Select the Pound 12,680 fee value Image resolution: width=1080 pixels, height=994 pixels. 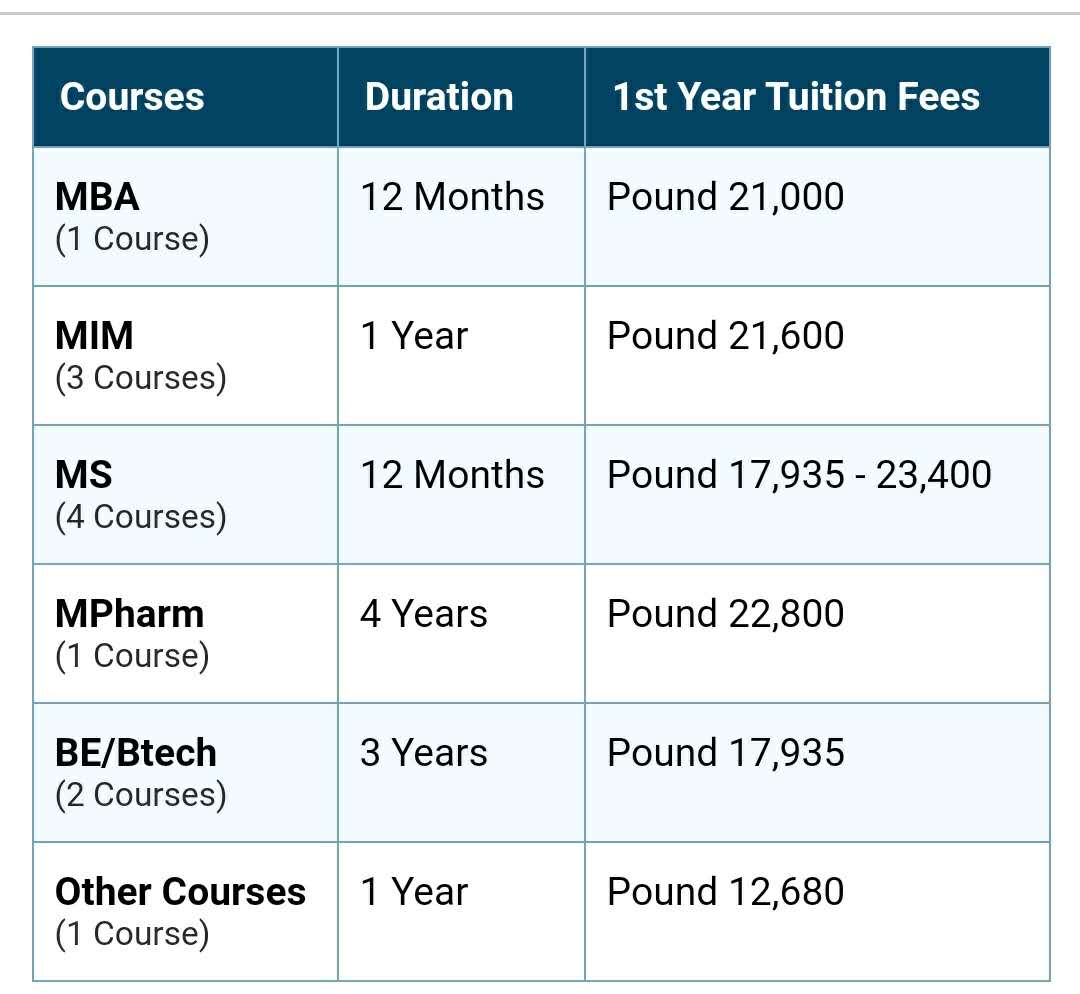[725, 892]
